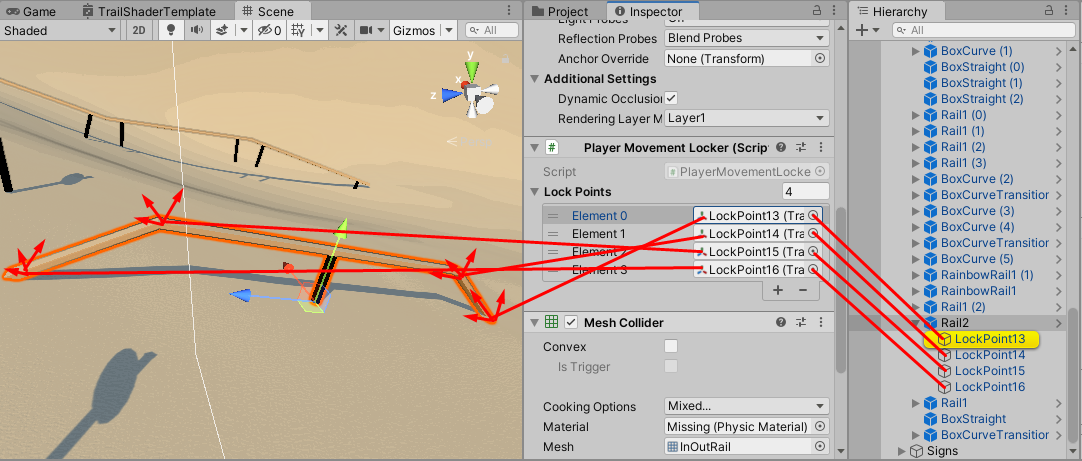Open Player Movement Locker component context menu
This screenshot has height=461, width=1082.
820,147
